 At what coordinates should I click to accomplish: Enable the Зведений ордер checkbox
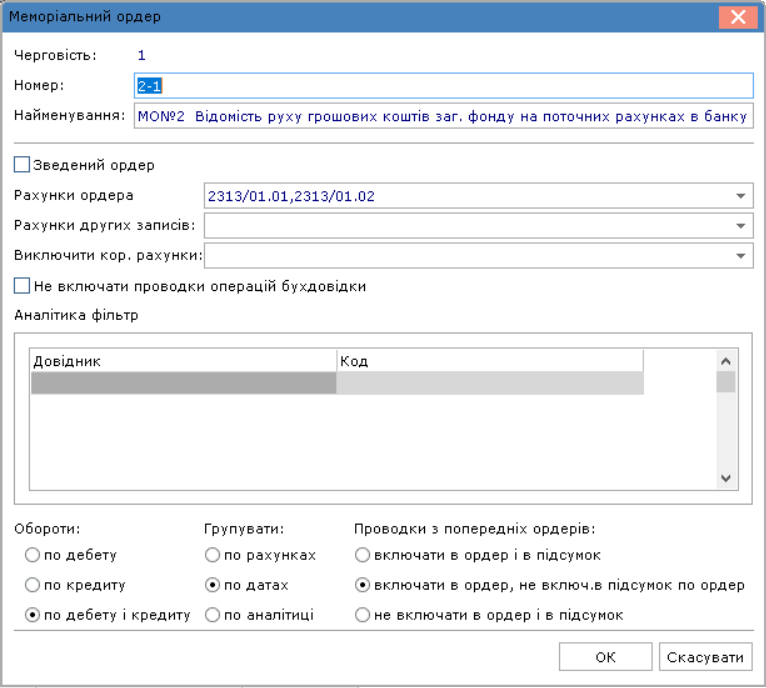coord(22,165)
